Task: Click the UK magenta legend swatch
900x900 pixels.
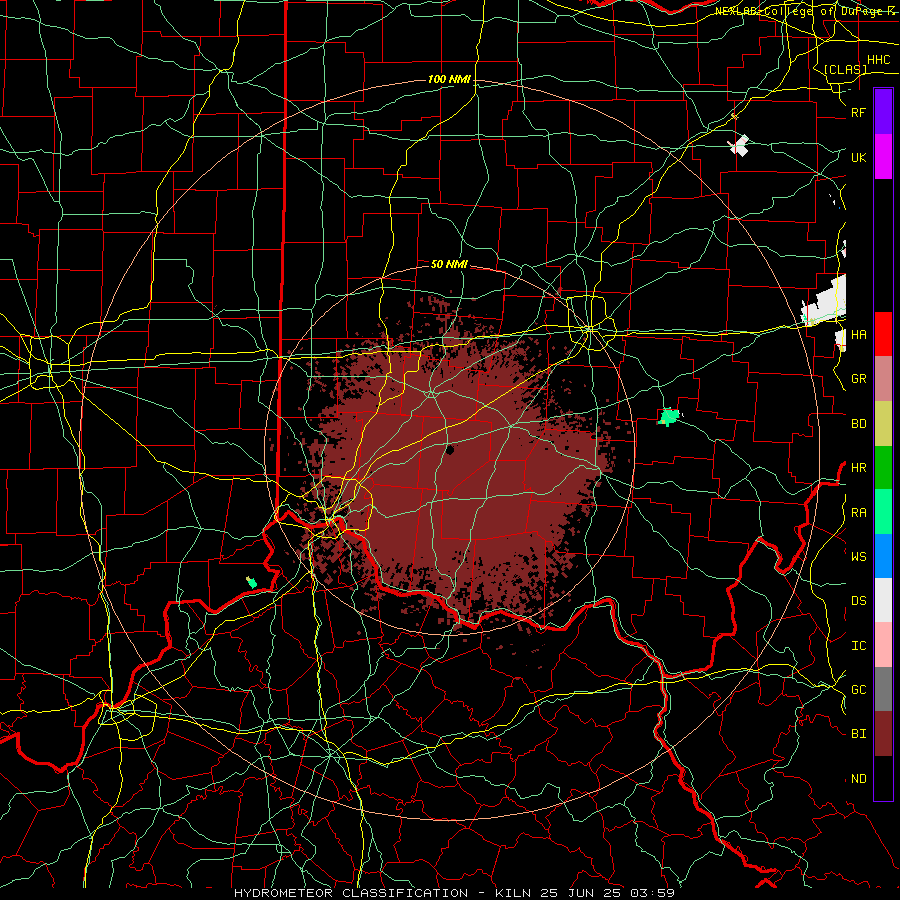Action: (883, 157)
